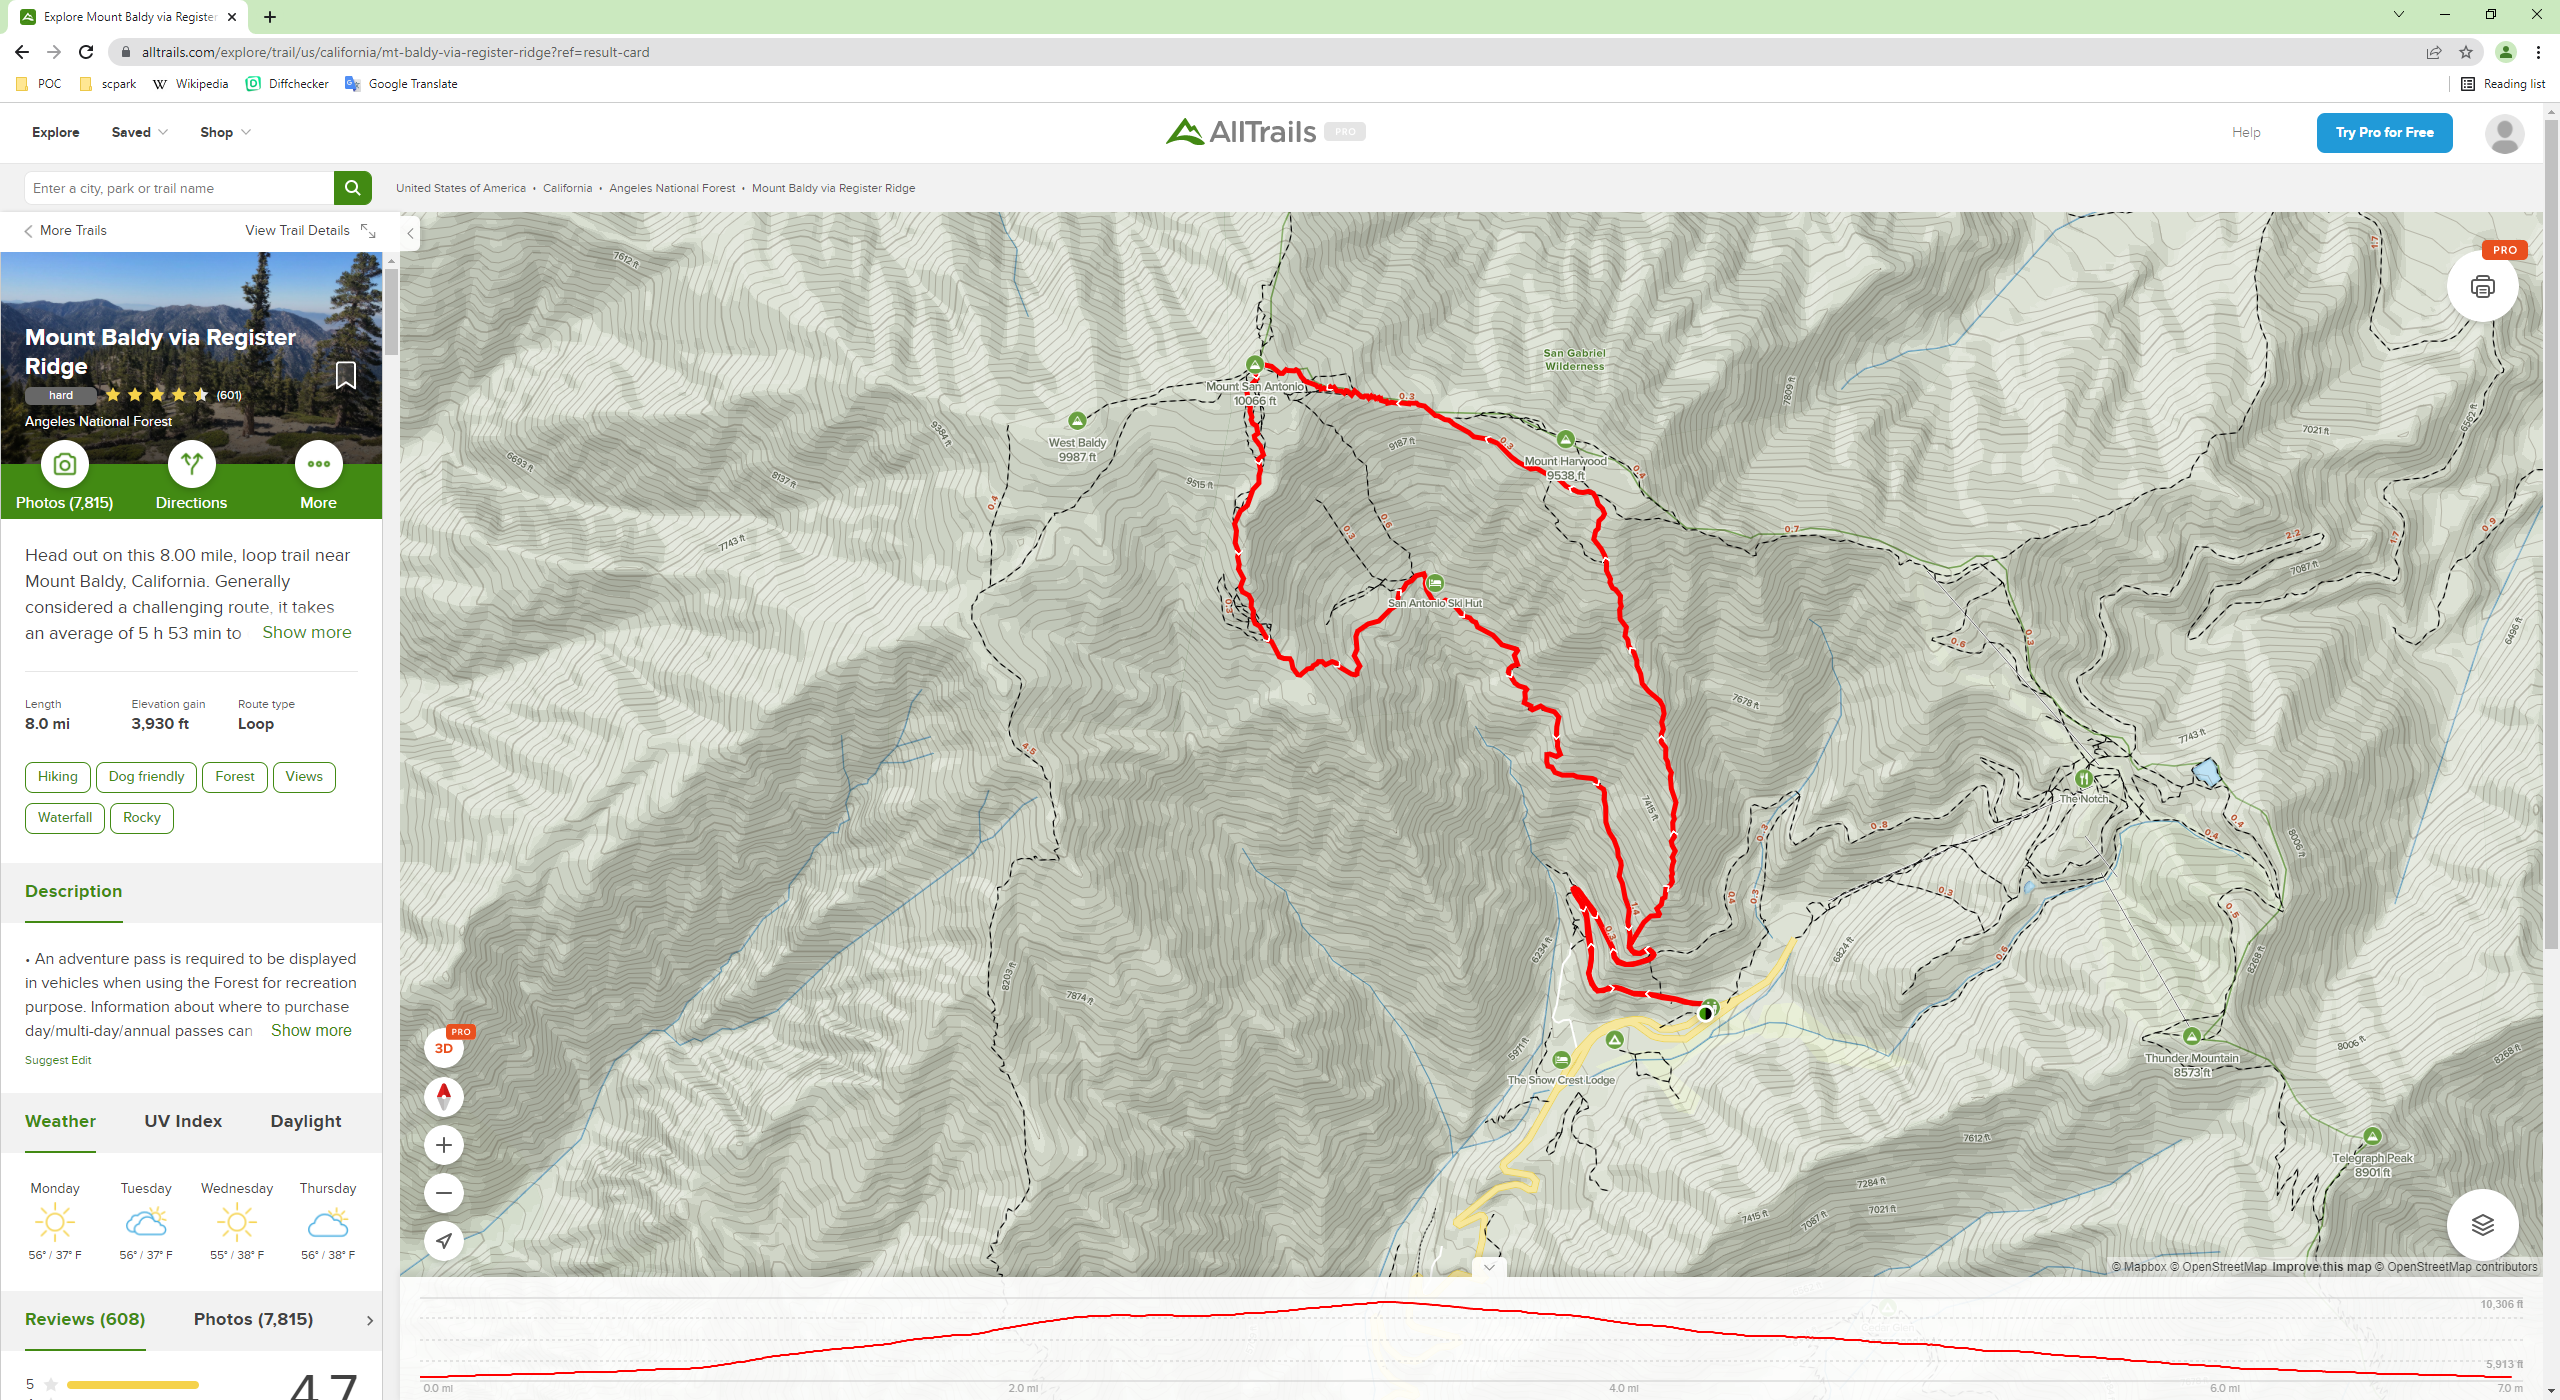Get Directions to the trailhead
This screenshot has width=2560, height=1400.
pos(191,476)
